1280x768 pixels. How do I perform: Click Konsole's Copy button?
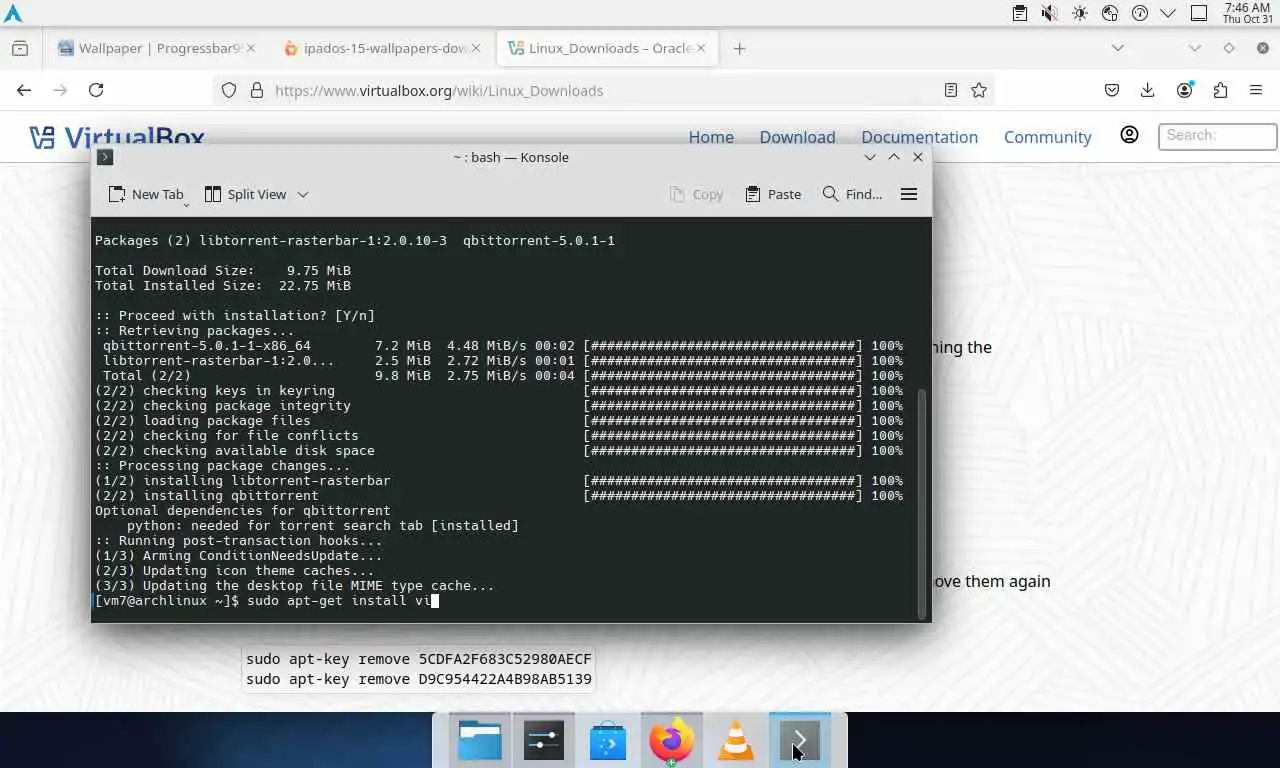click(696, 194)
